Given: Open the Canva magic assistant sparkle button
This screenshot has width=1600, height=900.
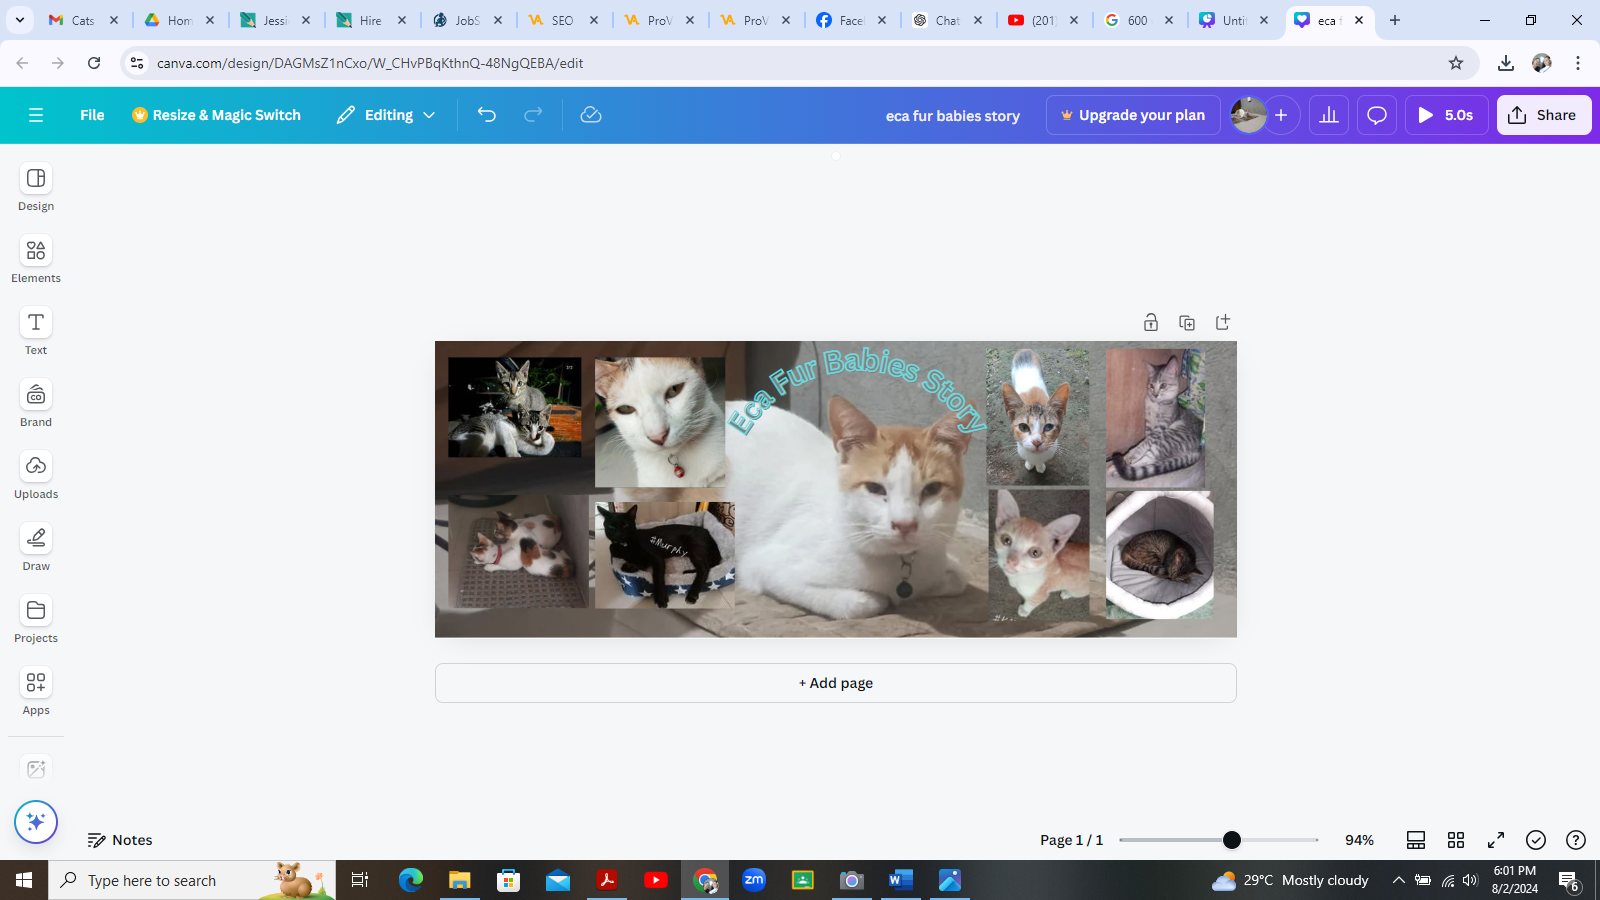Looking at the screenshot, I should click(x=36, y=822).
